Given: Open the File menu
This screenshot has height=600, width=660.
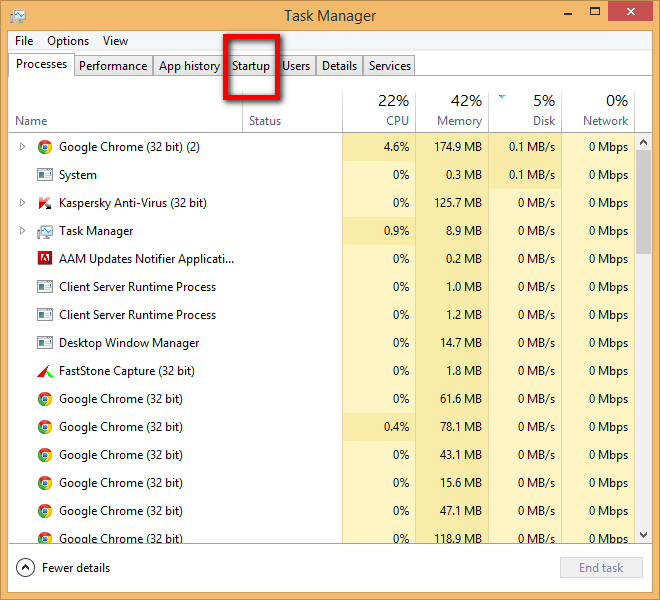Looking at the screenshot, I should tap(24, 41).
